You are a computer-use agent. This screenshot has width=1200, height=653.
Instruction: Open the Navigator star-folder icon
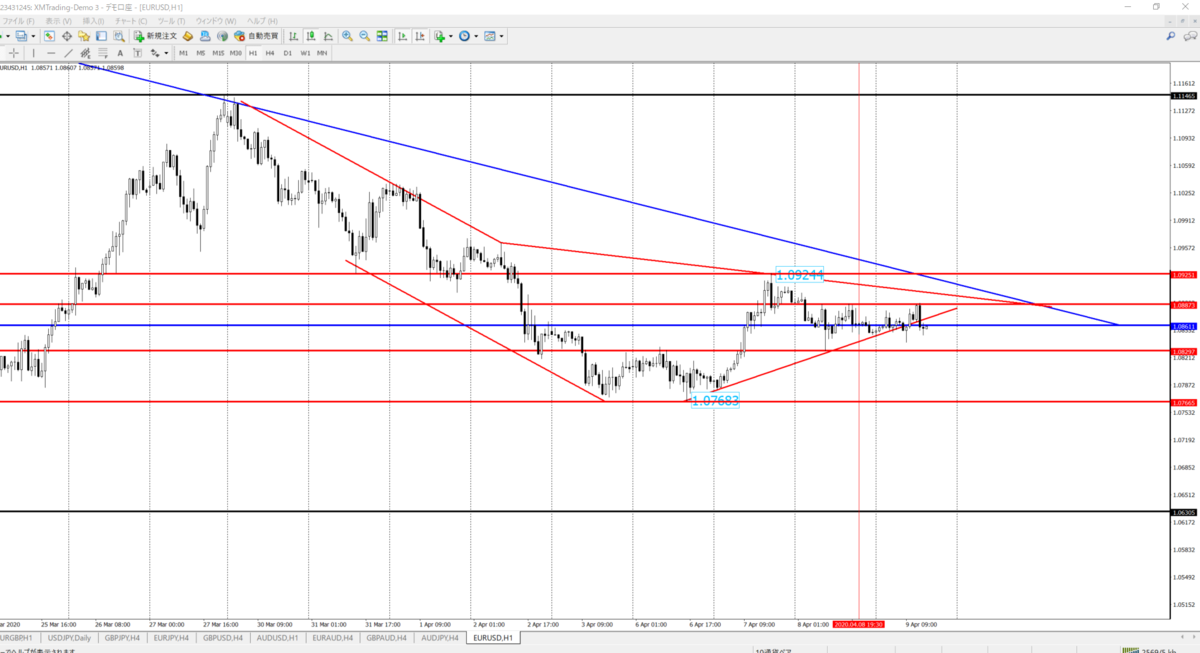84,36
